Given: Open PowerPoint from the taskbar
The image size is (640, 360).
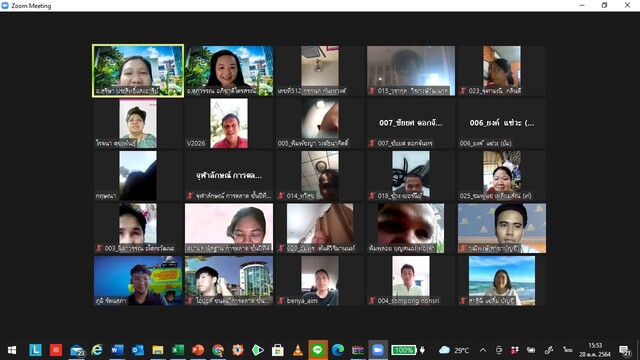Looking at the screenshot, I should pyautogui.click(x=198, y=350).
